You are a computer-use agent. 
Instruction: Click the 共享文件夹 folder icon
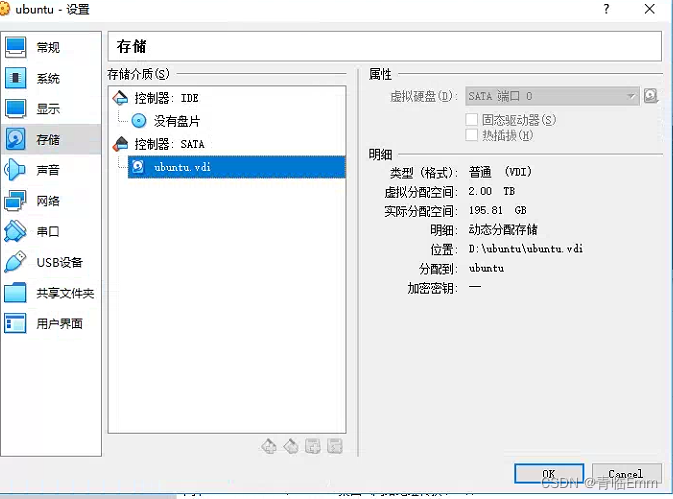[x=15, y=293]
